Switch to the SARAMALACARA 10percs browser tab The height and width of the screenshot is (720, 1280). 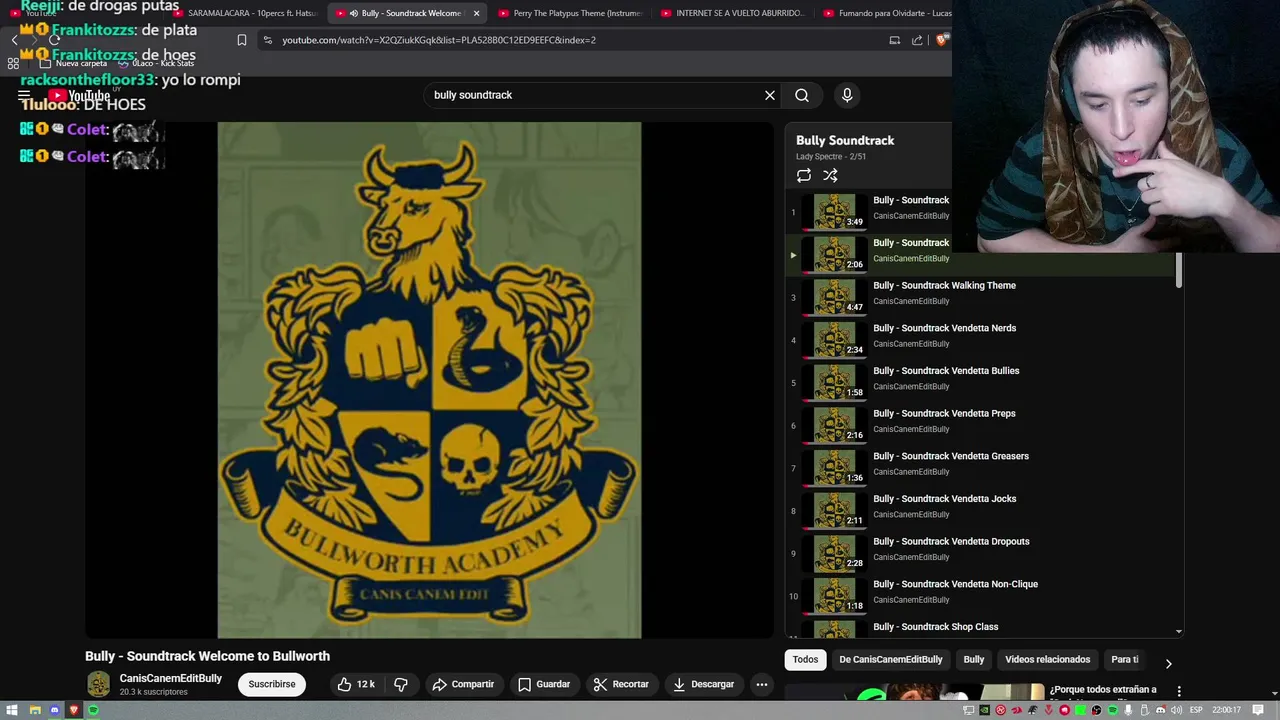pyautogui.click(x=245, y=13)
